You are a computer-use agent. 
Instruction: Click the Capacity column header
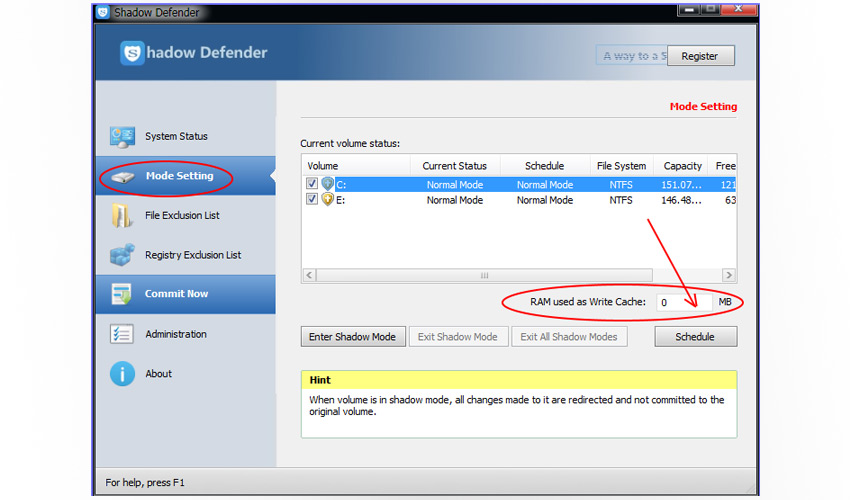682,166
